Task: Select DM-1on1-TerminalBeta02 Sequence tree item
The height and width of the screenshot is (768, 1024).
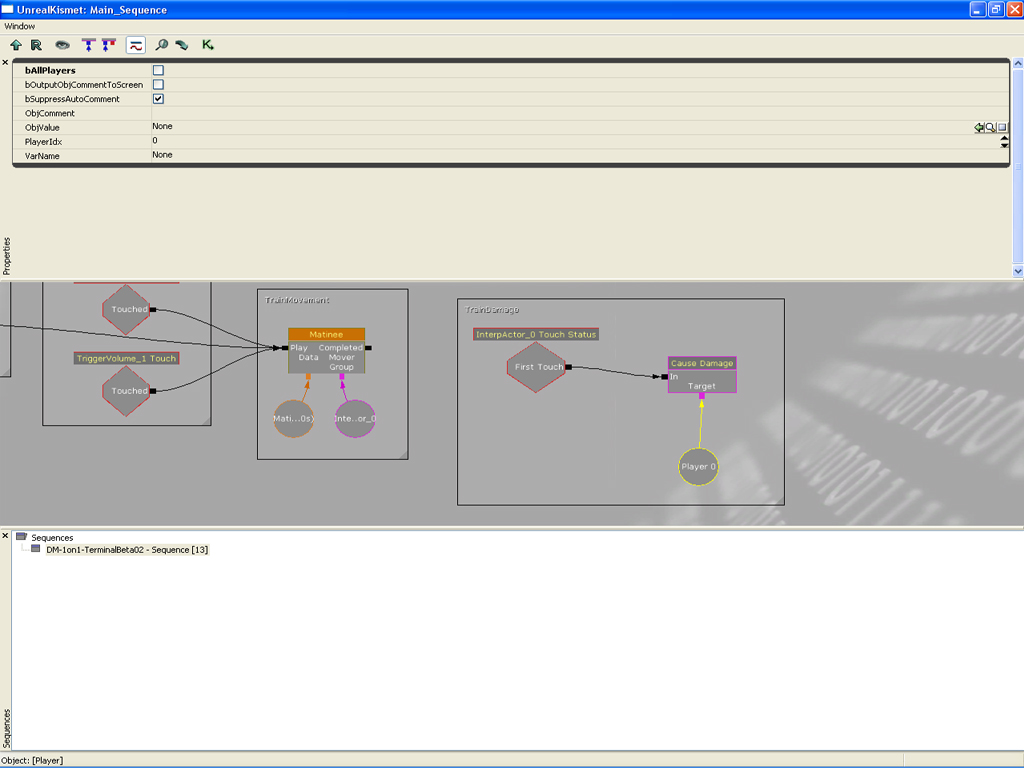Action: pyautogui.click(x=127, y=550)
